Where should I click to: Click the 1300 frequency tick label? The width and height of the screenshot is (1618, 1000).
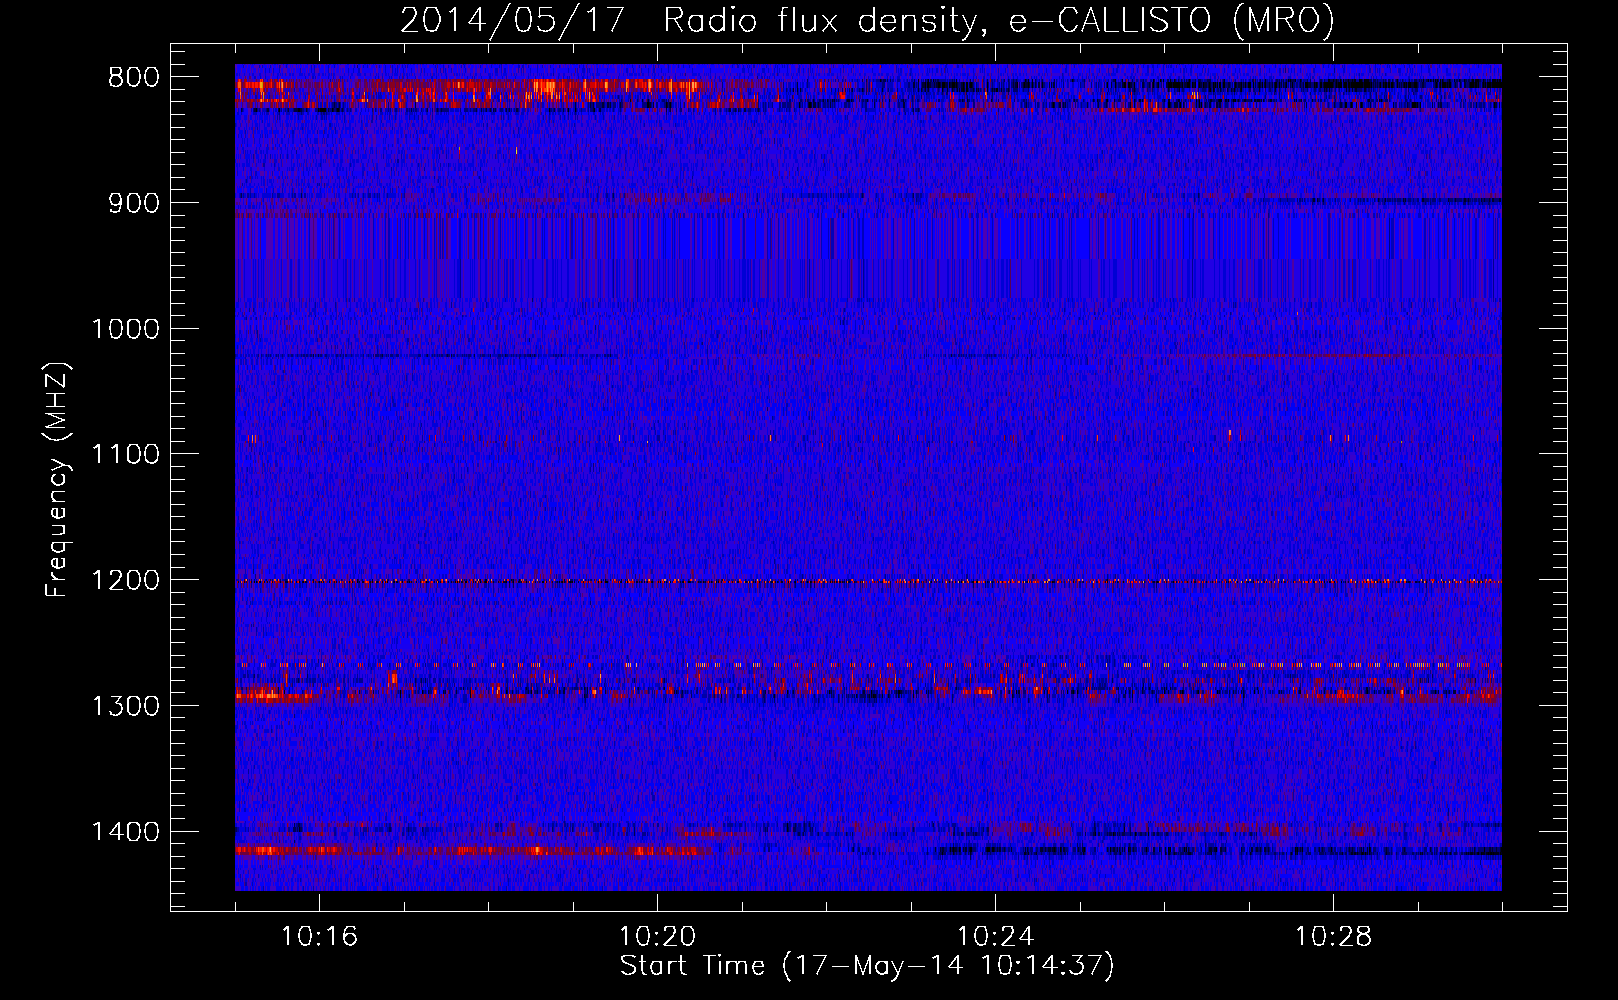click(x=125, y=706)
